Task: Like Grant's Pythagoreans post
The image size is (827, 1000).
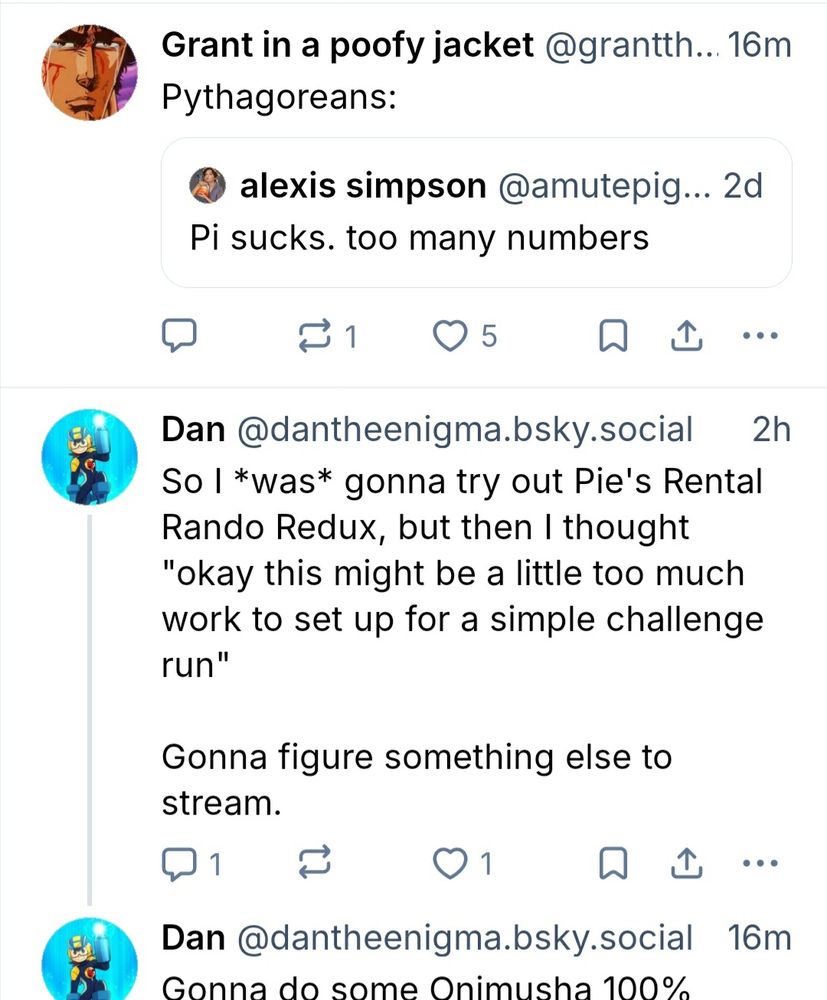Action: click(455, 338)
